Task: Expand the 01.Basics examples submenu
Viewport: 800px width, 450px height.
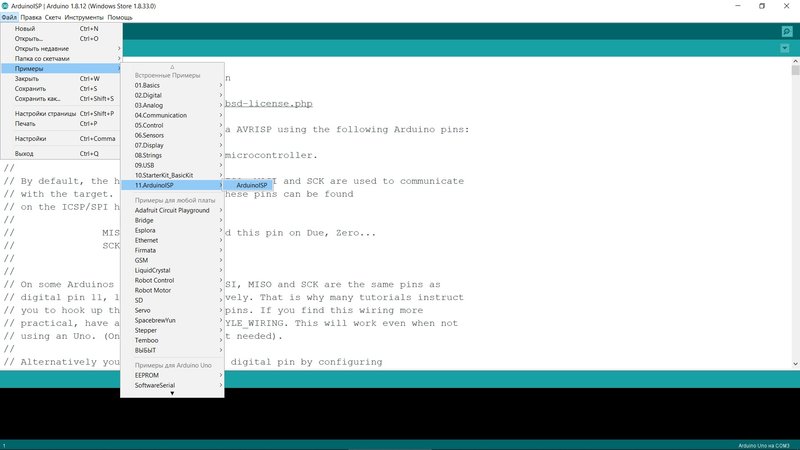Action: pyautogui.click(x=150, y=86)
